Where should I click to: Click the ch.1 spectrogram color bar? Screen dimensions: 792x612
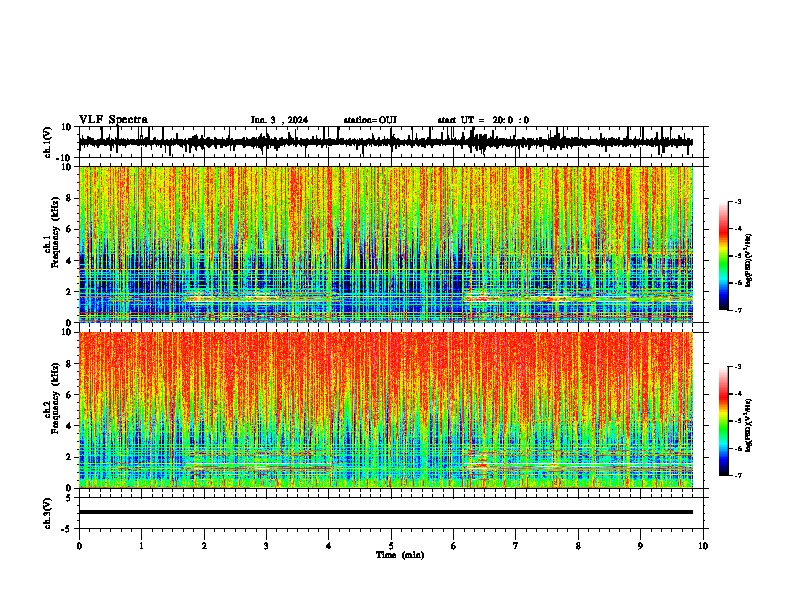[724, 256]
